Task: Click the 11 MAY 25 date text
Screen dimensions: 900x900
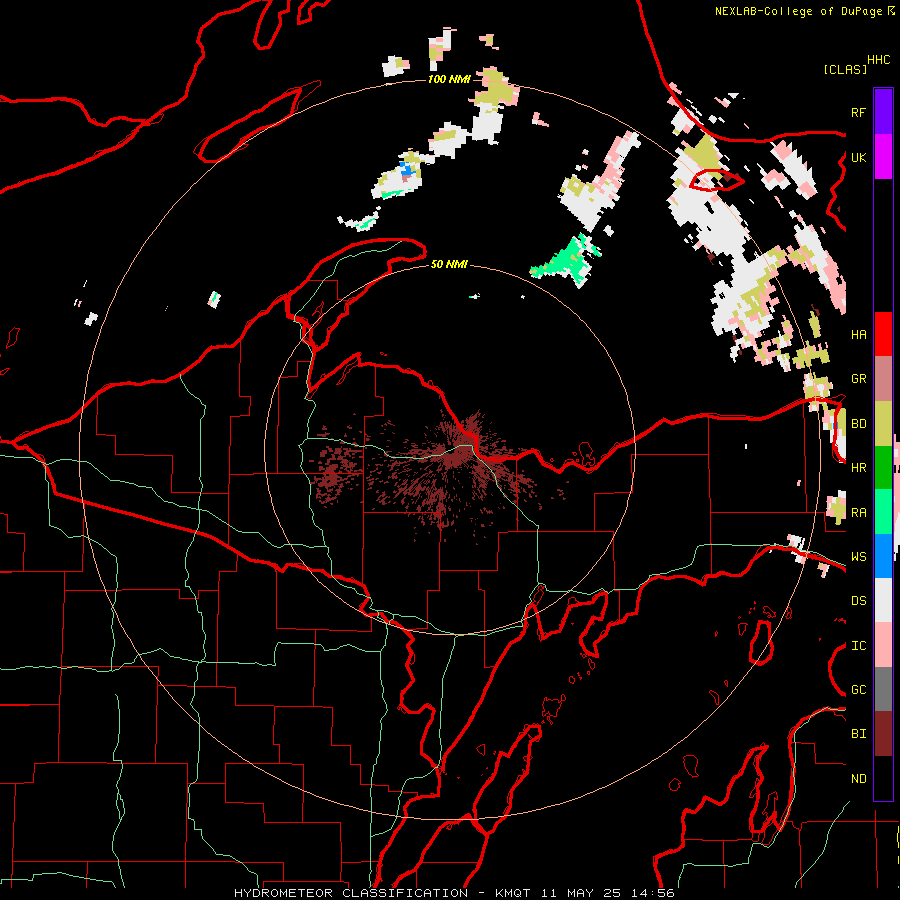Action: click(x=583, y=893)
